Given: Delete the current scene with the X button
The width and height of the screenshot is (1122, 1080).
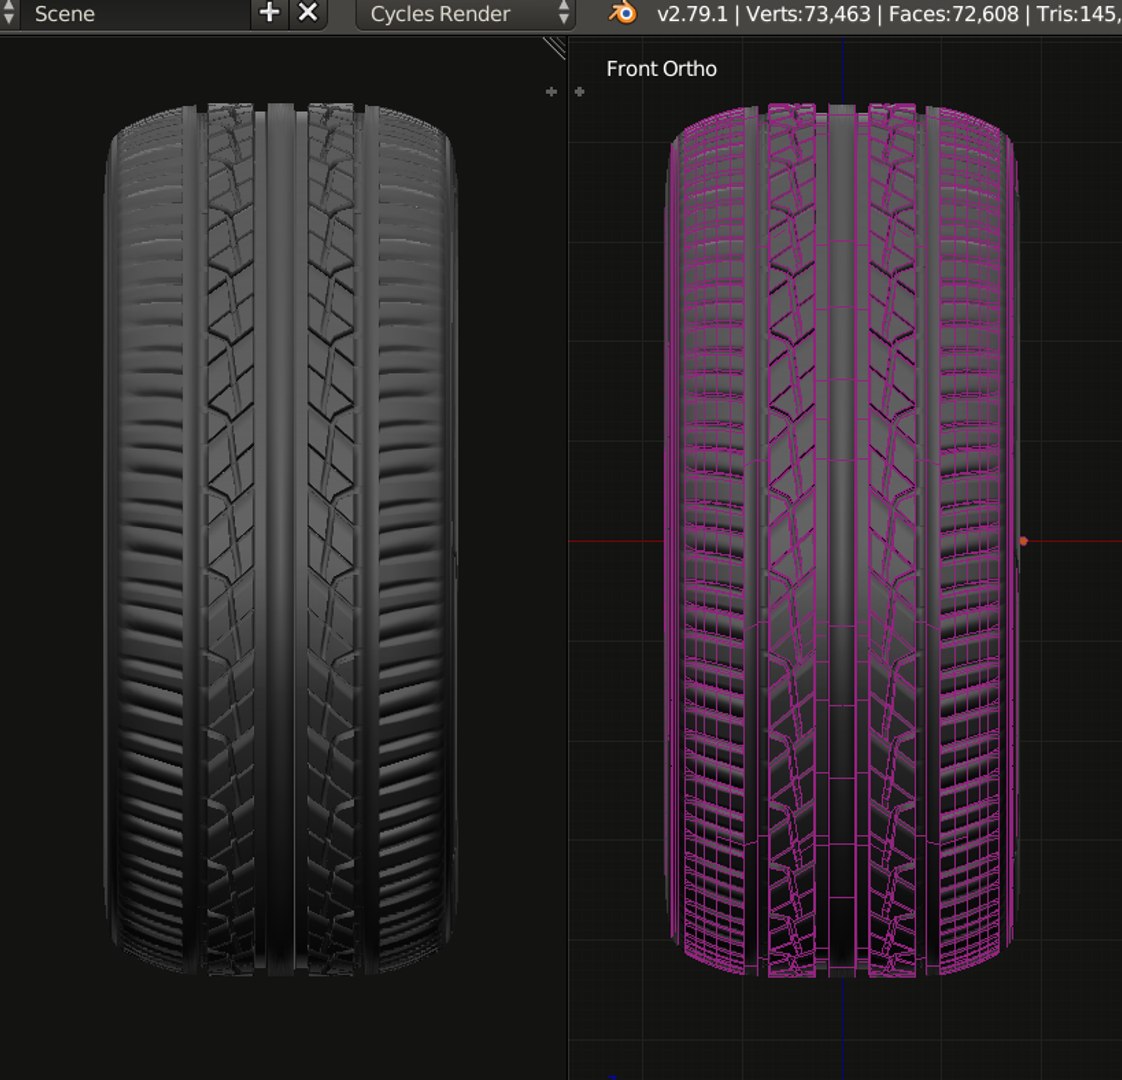Looking at the screenshot, I should point(308,13).
